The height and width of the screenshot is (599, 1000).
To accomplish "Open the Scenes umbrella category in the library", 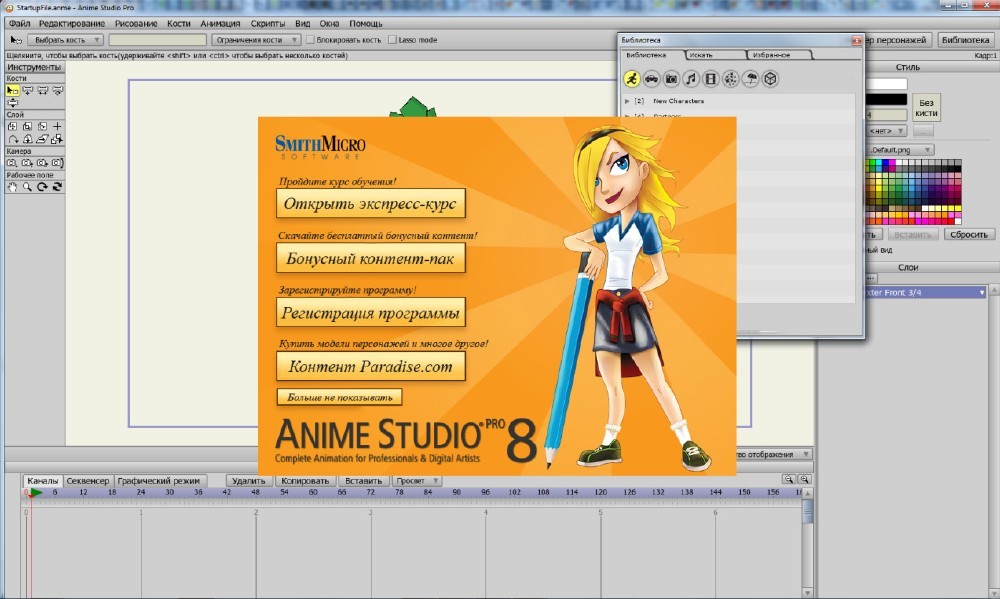I will [x=751, y=78].
